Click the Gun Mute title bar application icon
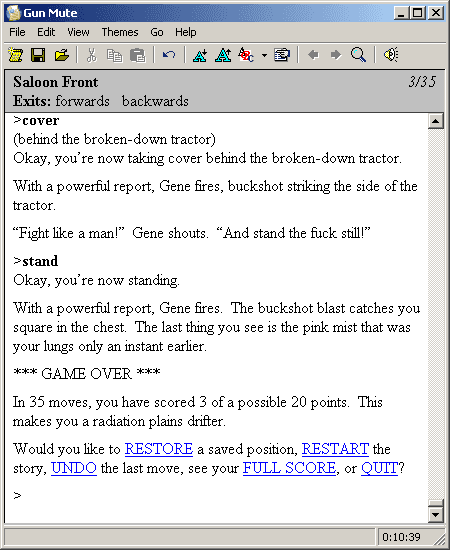 (x=13, y=13)
